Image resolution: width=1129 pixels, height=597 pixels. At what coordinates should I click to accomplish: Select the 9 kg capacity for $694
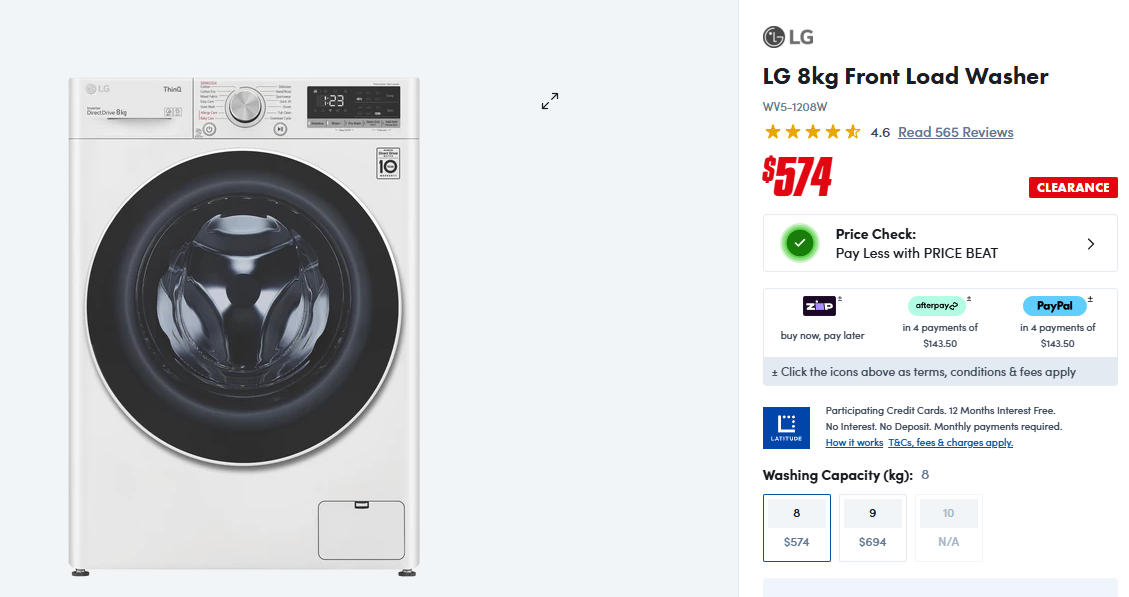click(x=872, y=527)
